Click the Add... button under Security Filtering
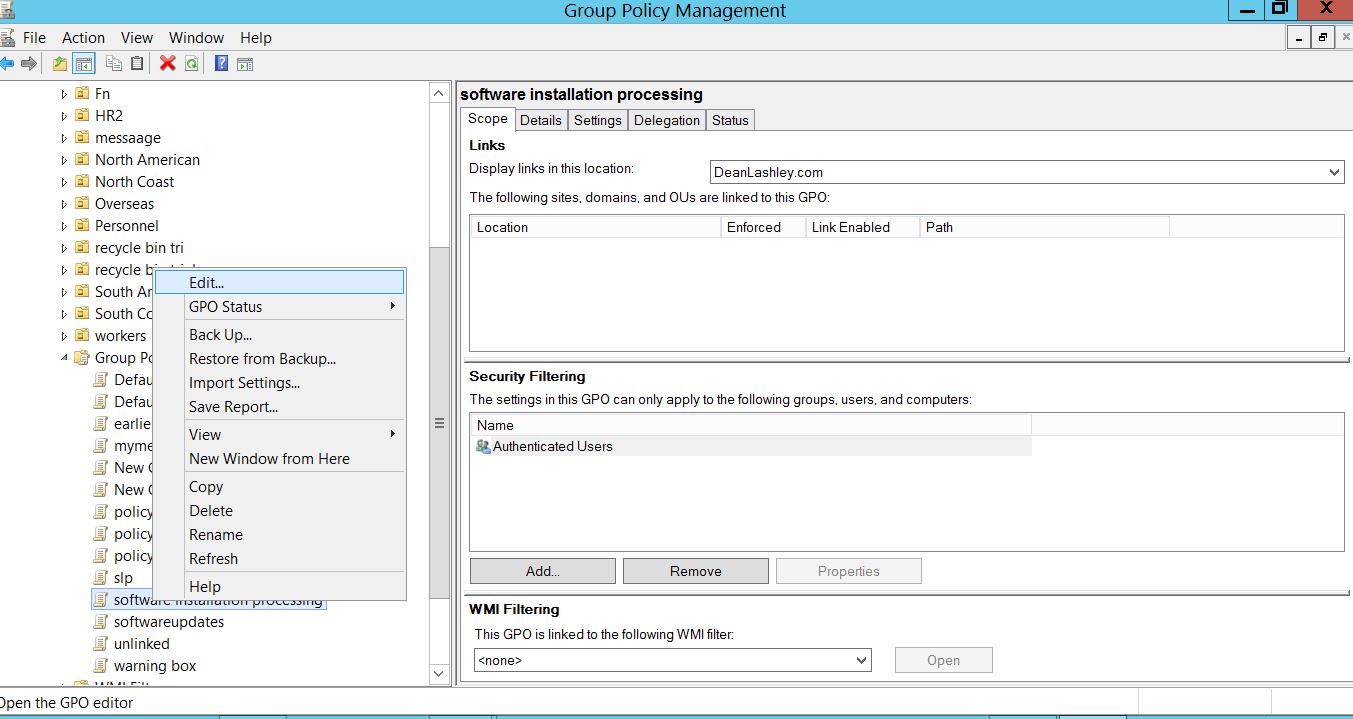The height and width of the screenshot is (719, 1353). pyautogui.click(x=543, y=571)
